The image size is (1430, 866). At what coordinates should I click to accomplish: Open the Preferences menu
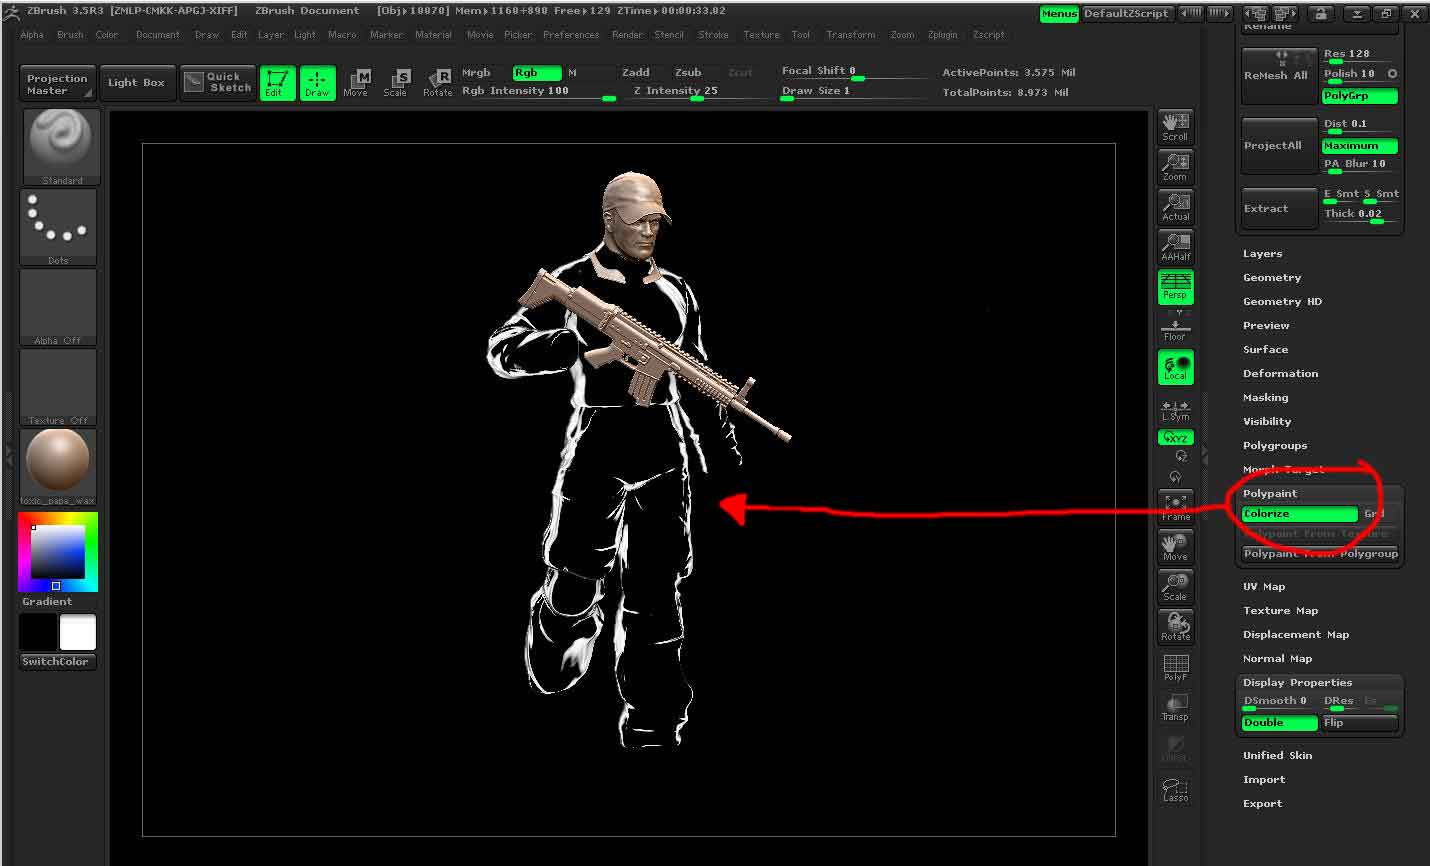[571, 35]
